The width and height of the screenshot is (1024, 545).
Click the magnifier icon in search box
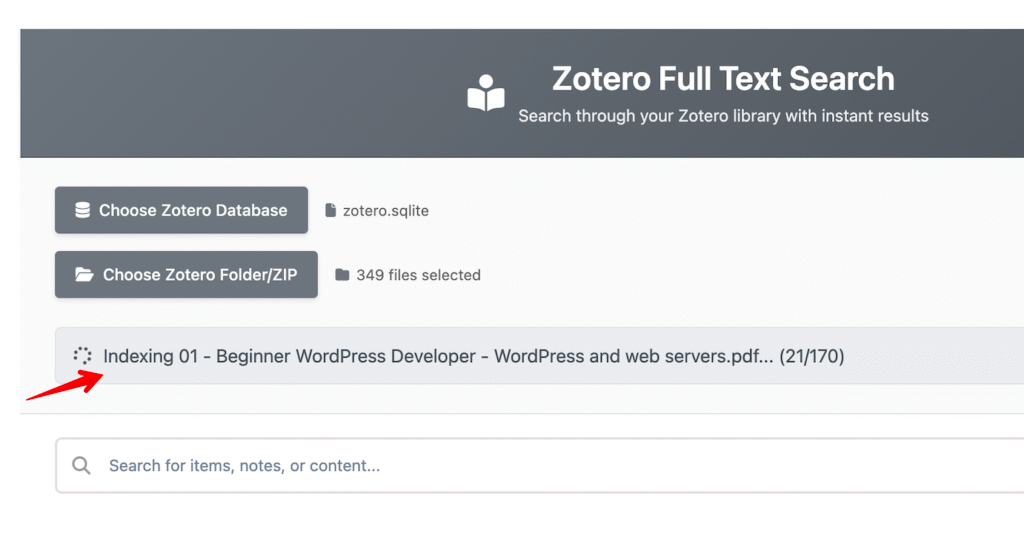click(82, 466)
